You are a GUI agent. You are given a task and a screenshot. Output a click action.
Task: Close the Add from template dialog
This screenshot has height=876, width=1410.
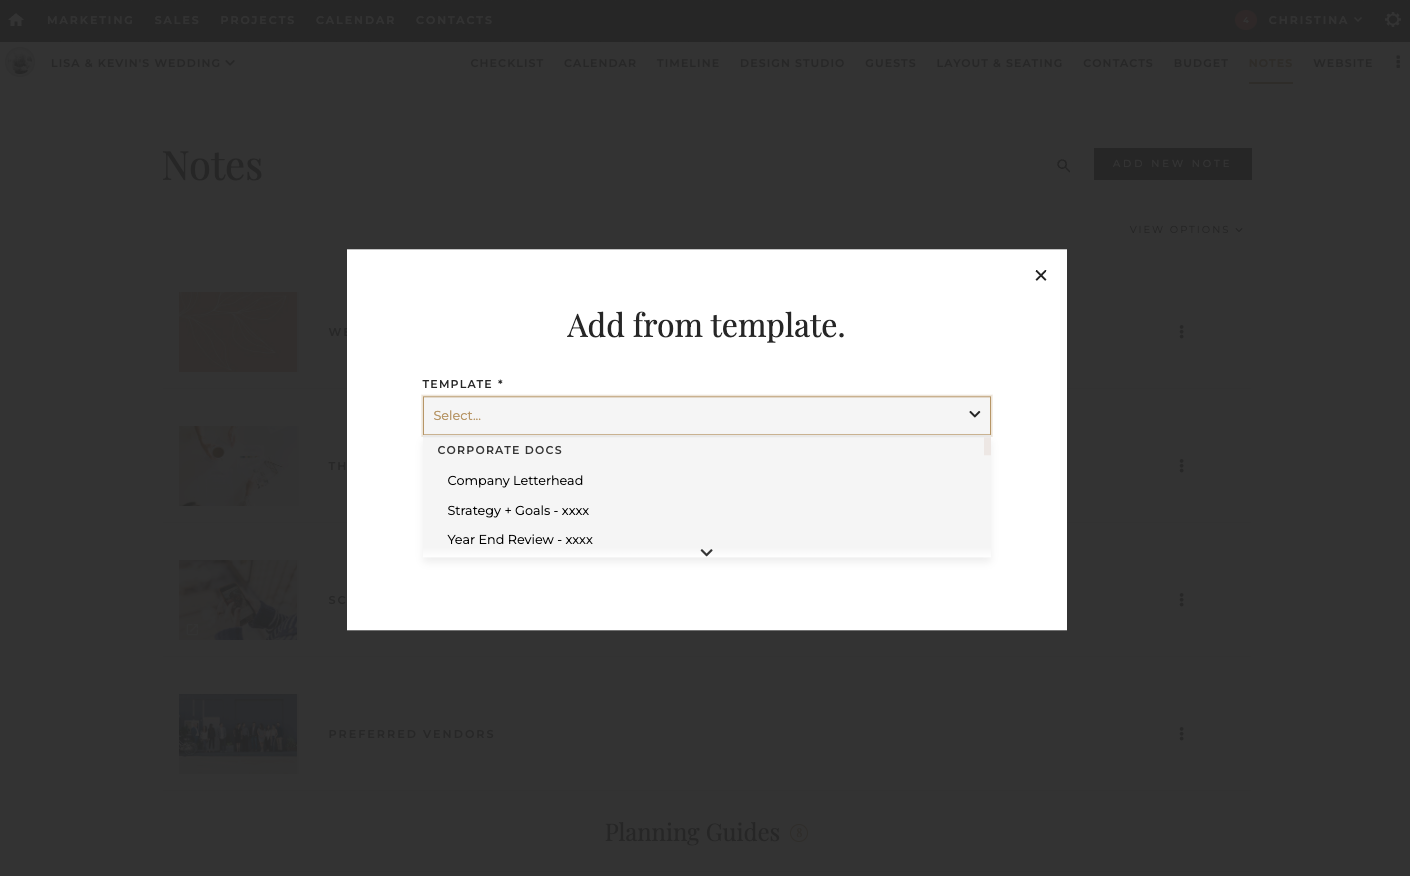coord(1040,275)
